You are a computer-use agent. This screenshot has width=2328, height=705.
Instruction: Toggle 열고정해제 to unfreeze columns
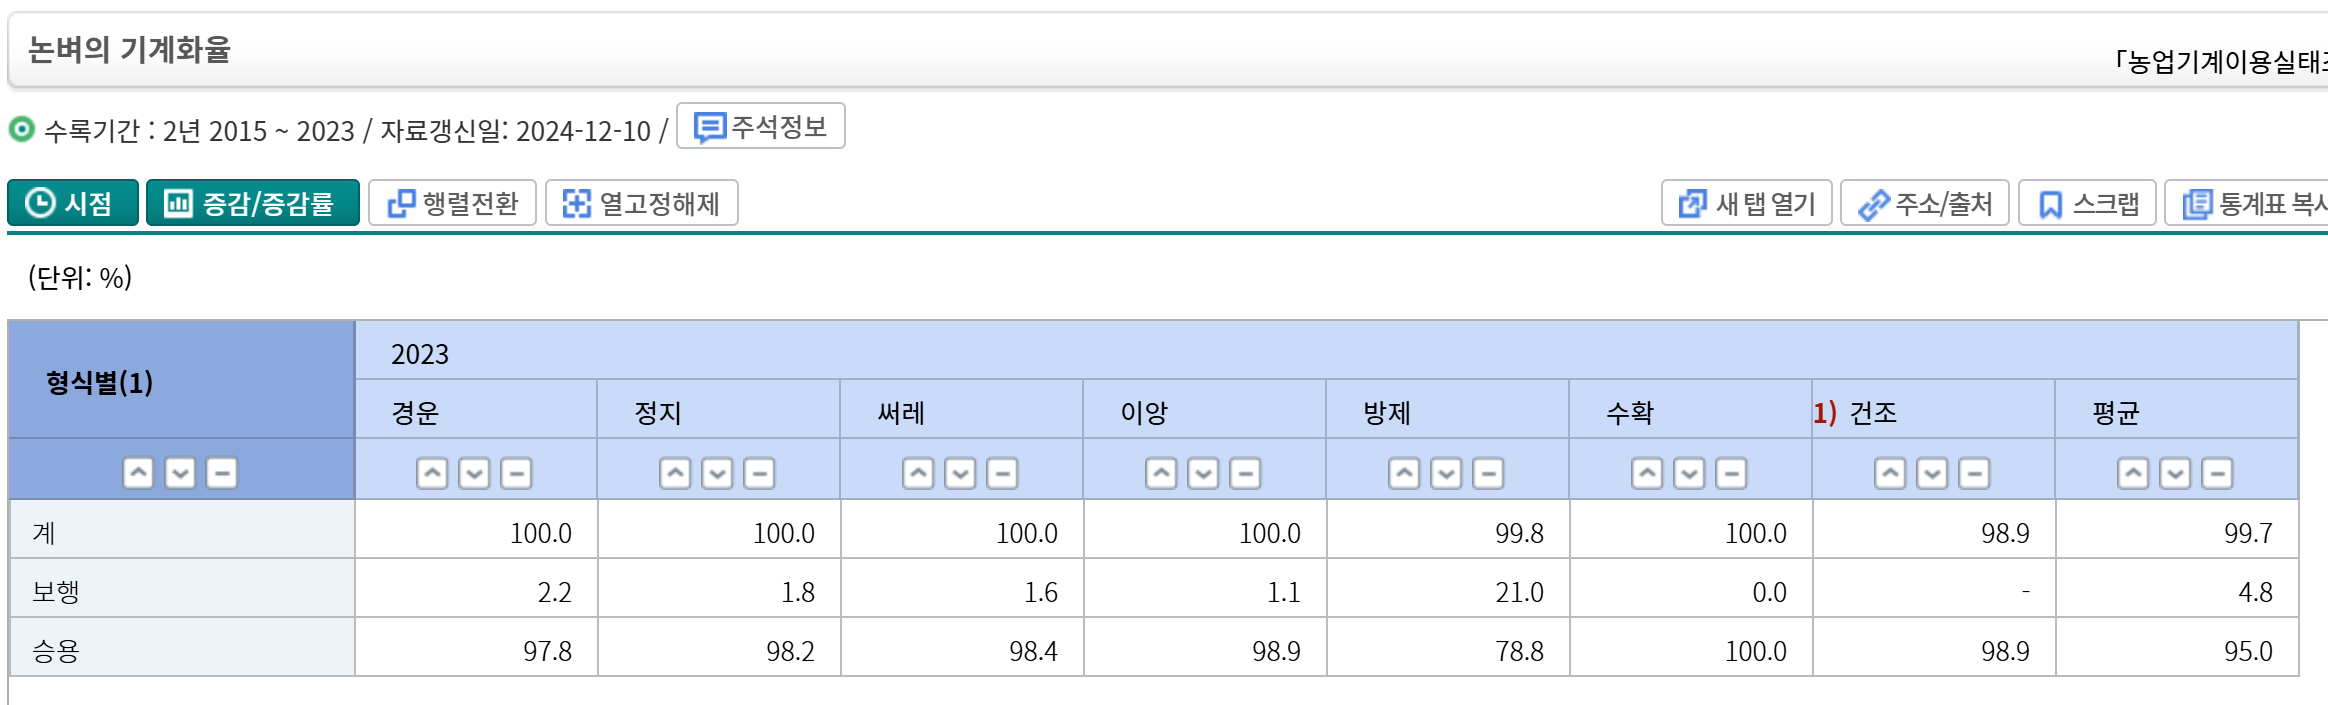click(642, 204)
